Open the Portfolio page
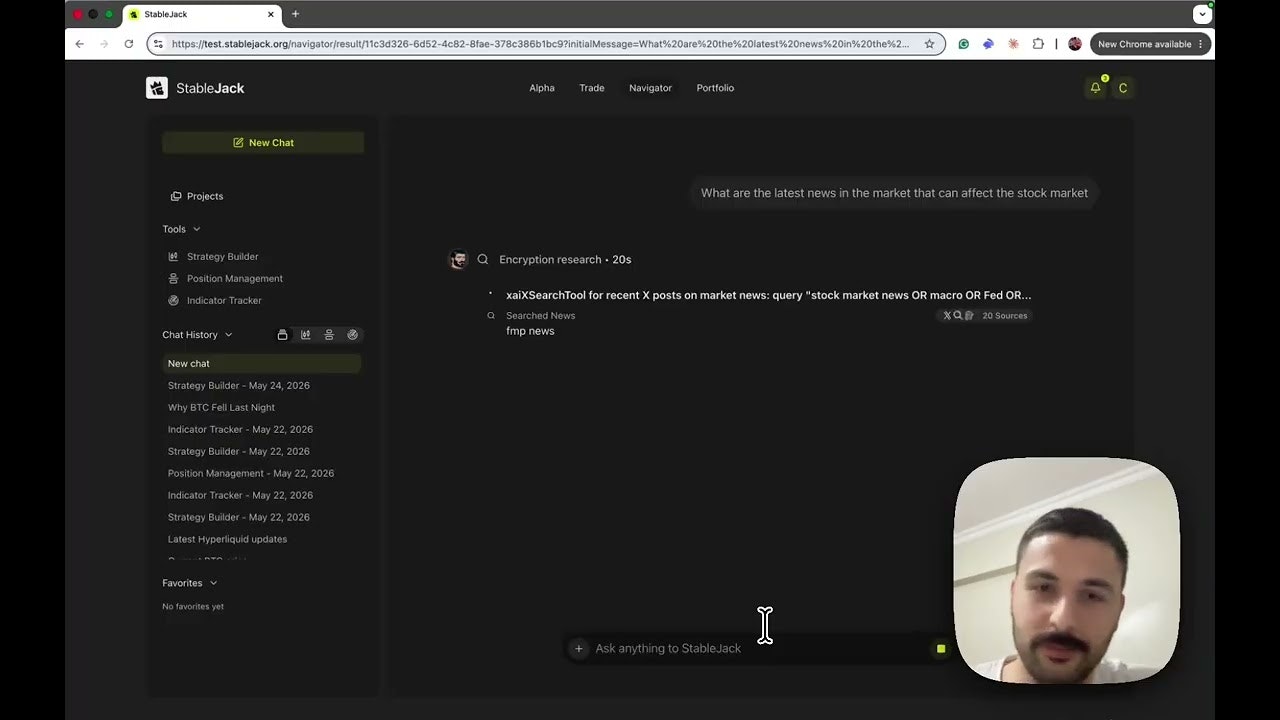The image size is (1280, 720). pos(715,88)
